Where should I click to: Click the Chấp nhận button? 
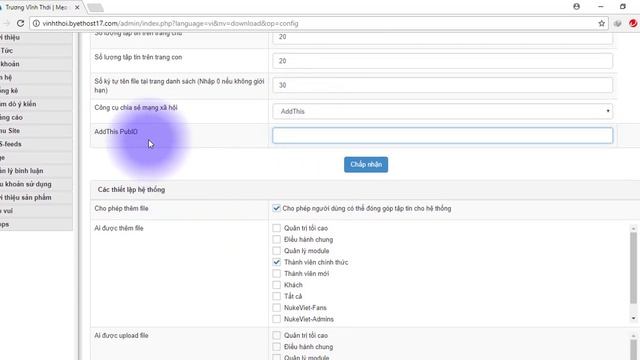(x=366, y=164)
